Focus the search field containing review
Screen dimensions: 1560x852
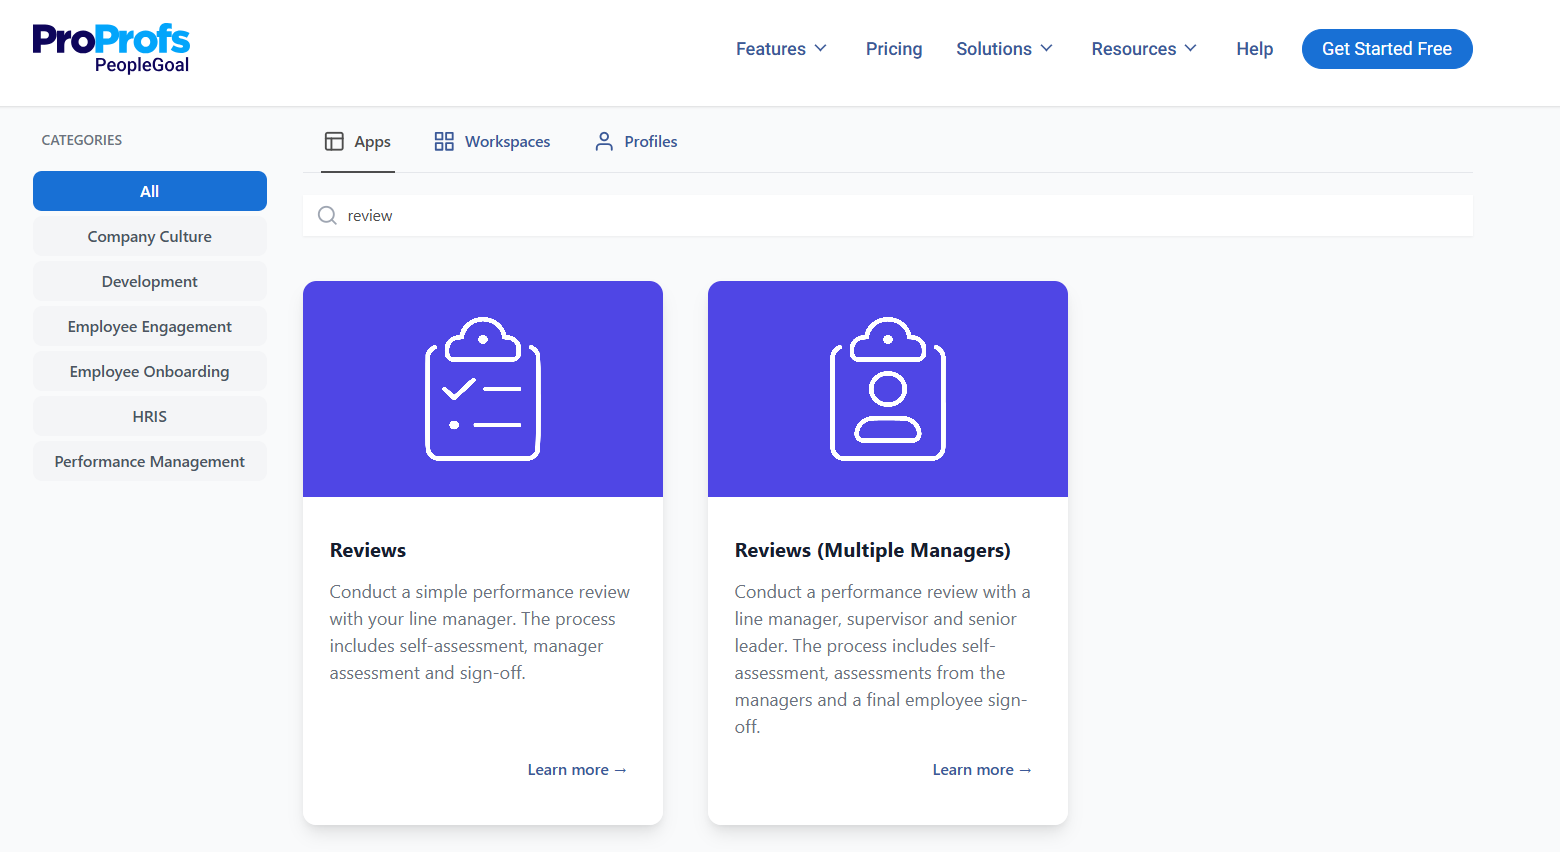click(x=888, y=215)
